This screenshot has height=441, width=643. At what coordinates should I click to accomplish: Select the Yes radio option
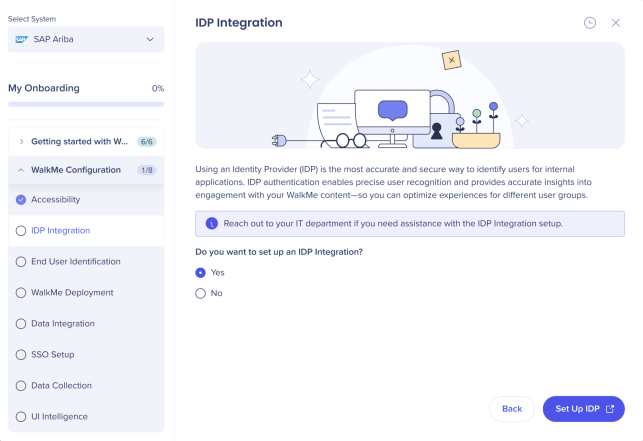pyautogui.click(x=201, y=273)
